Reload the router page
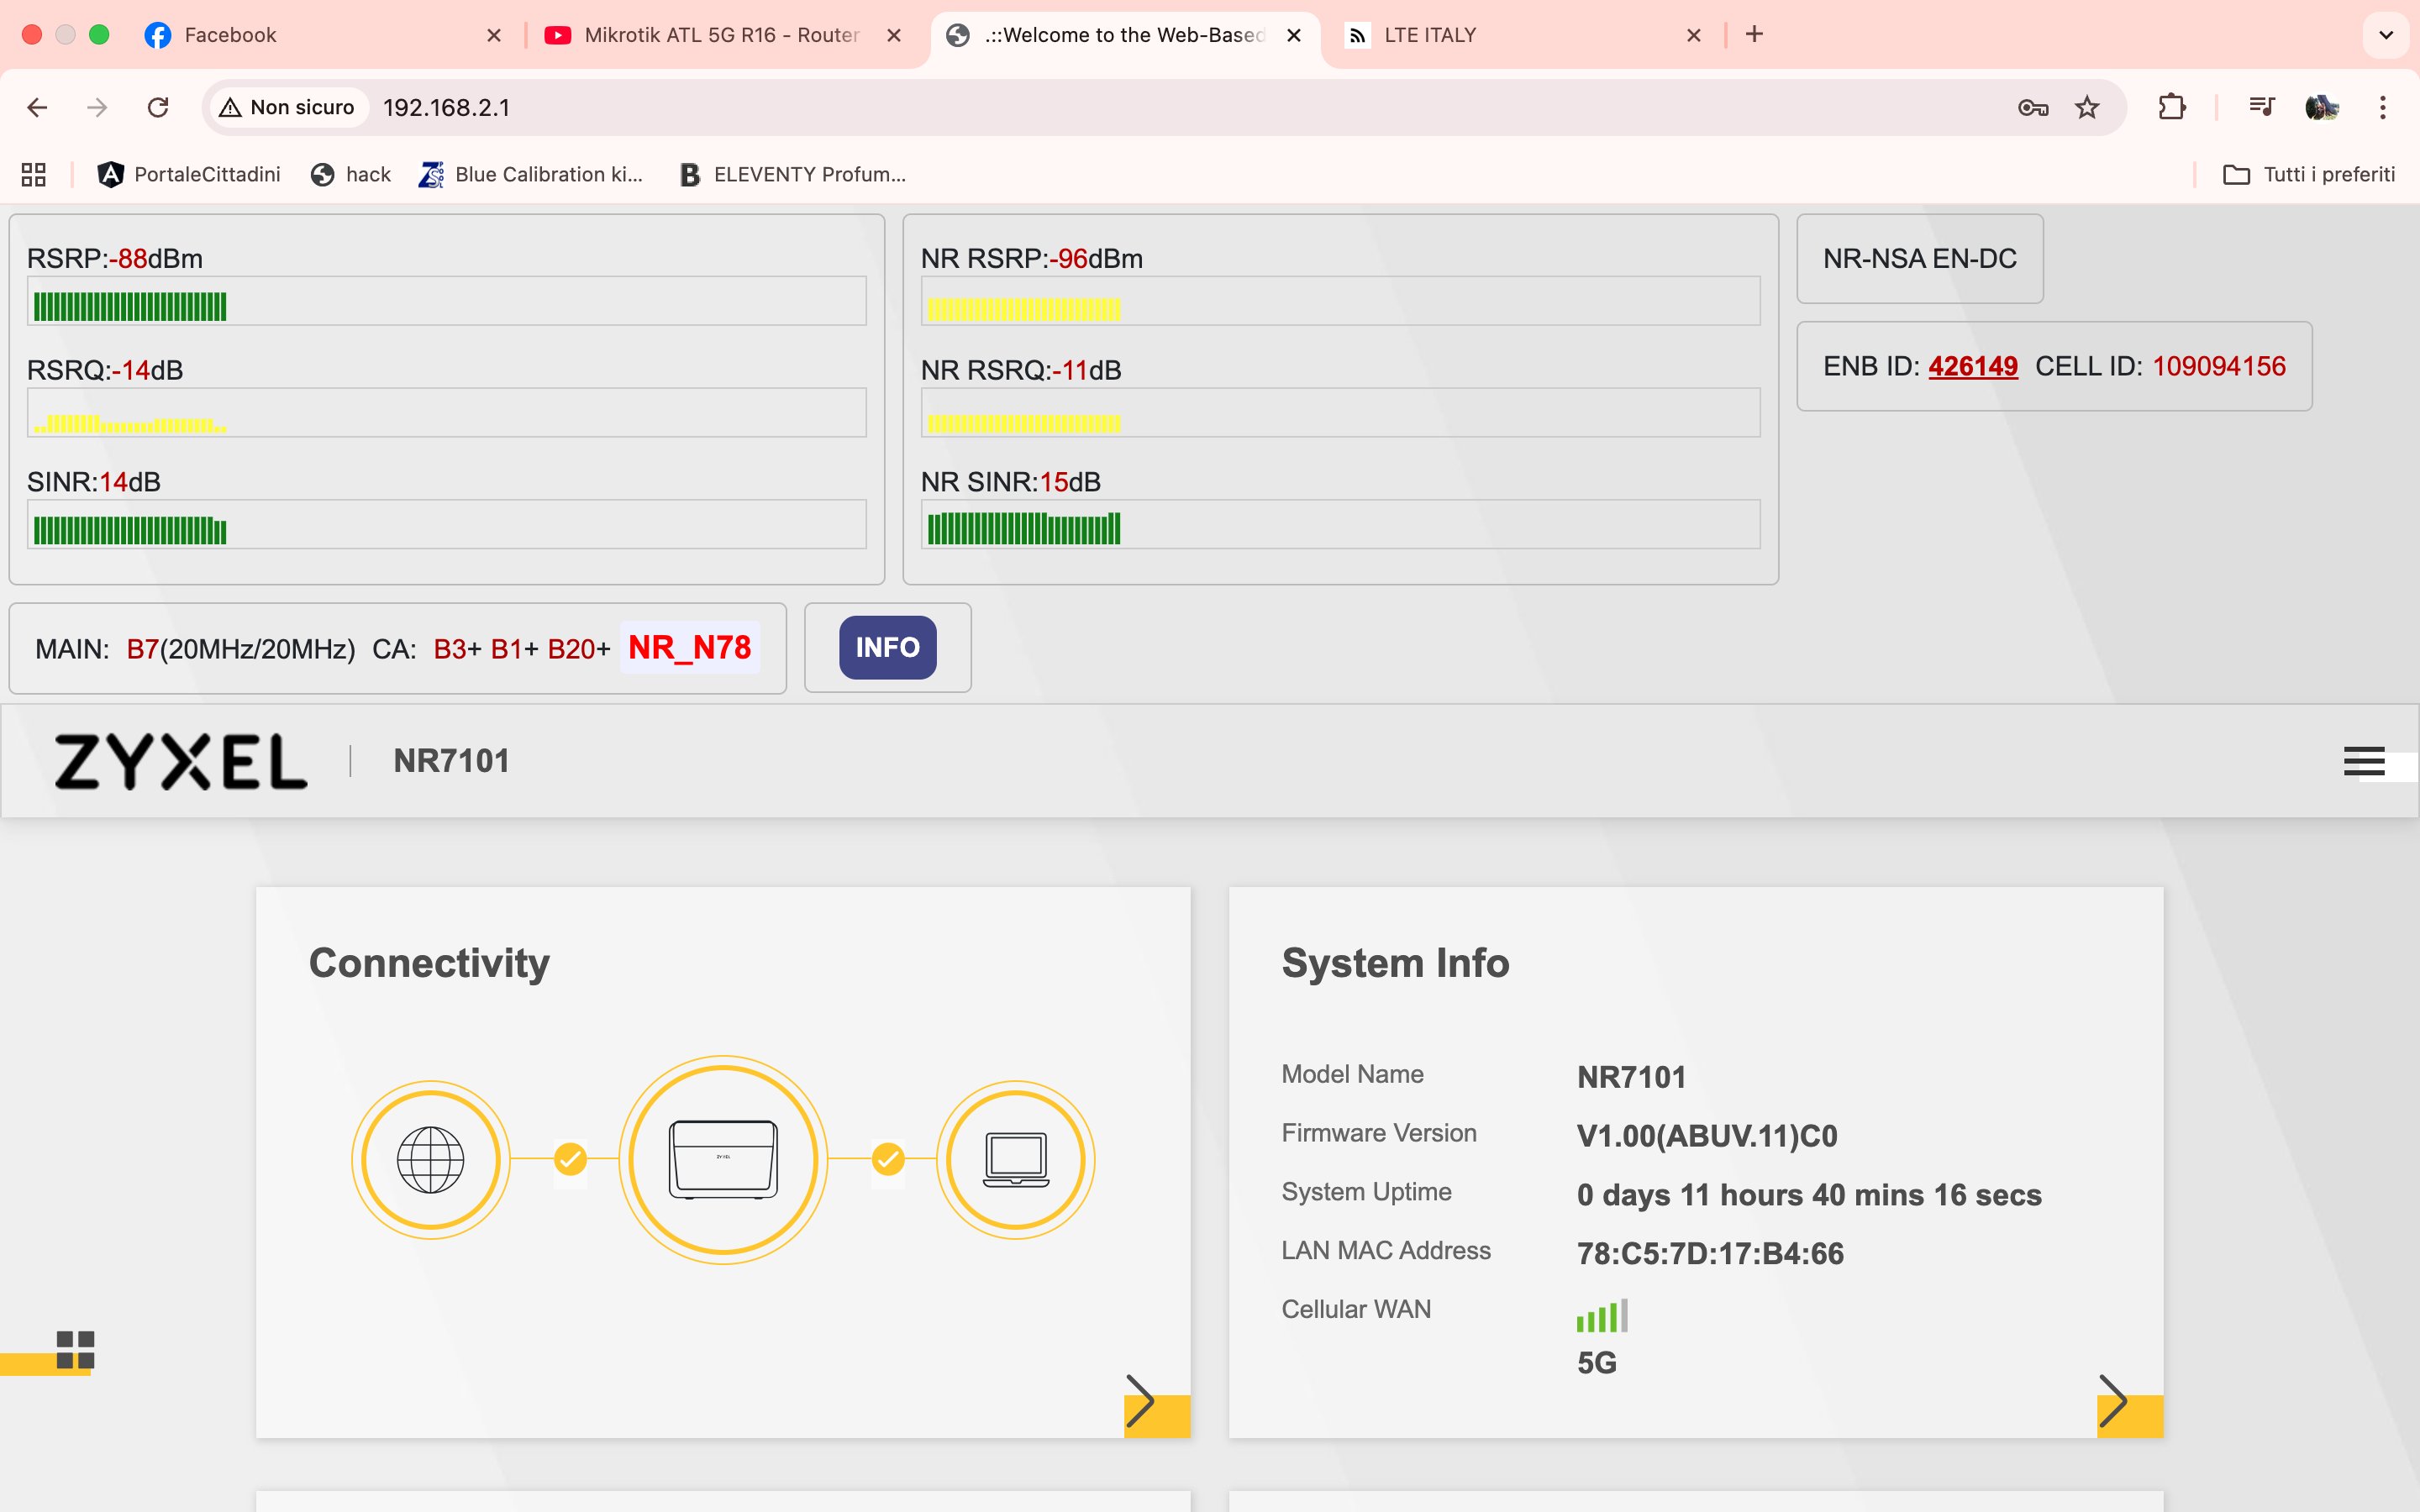 tap(158, 107)
